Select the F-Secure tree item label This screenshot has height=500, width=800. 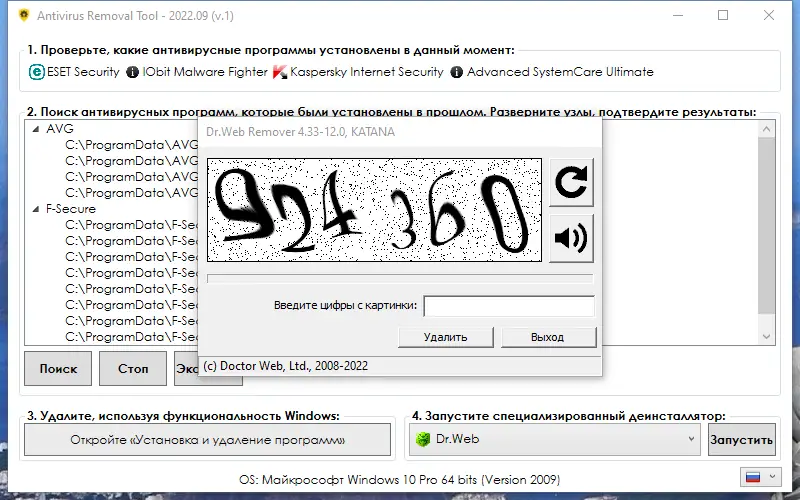(x=70, y=209)
